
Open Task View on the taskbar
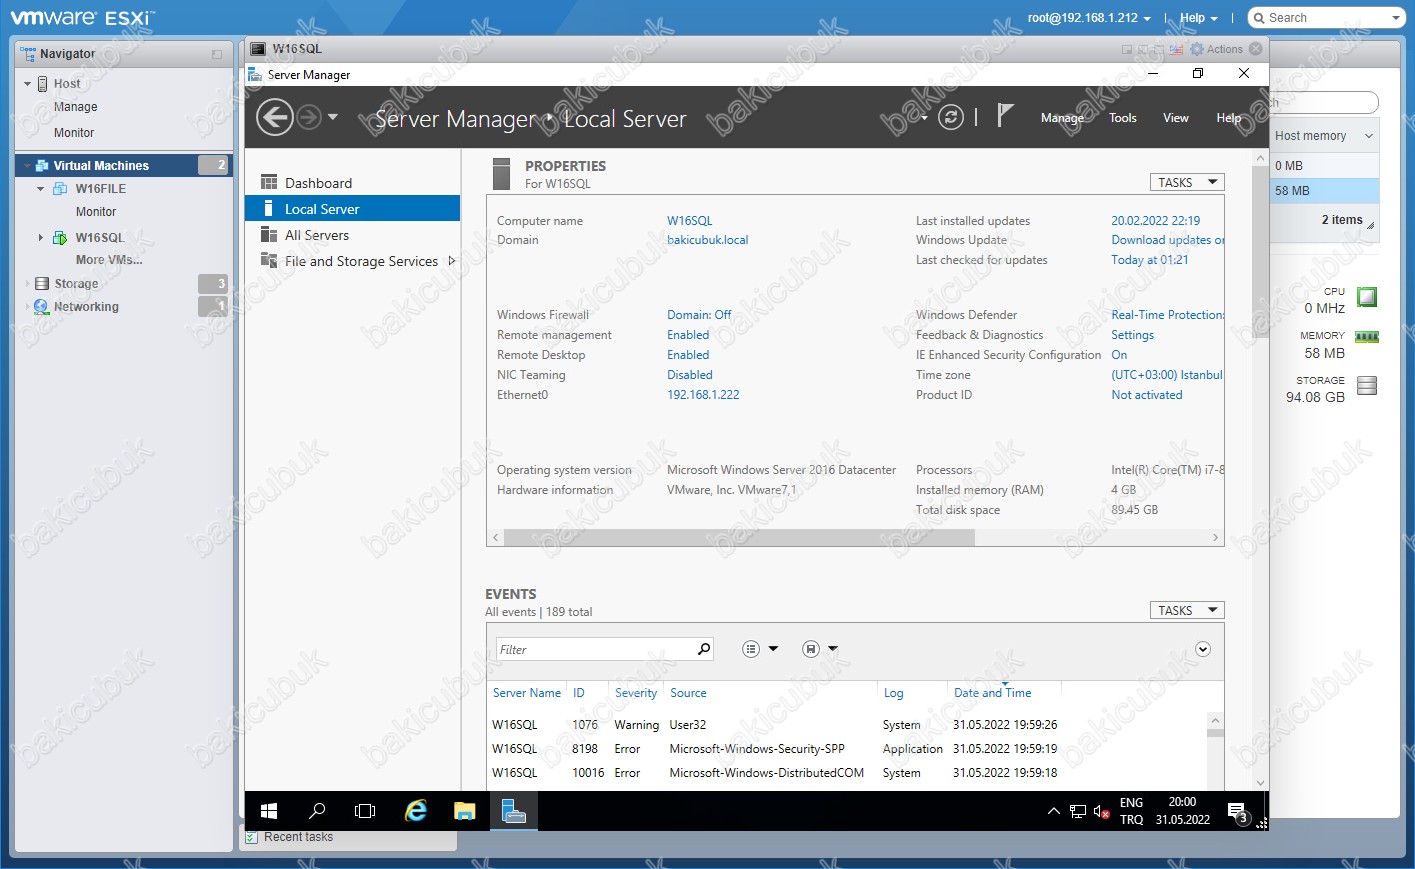click(365, 811)
